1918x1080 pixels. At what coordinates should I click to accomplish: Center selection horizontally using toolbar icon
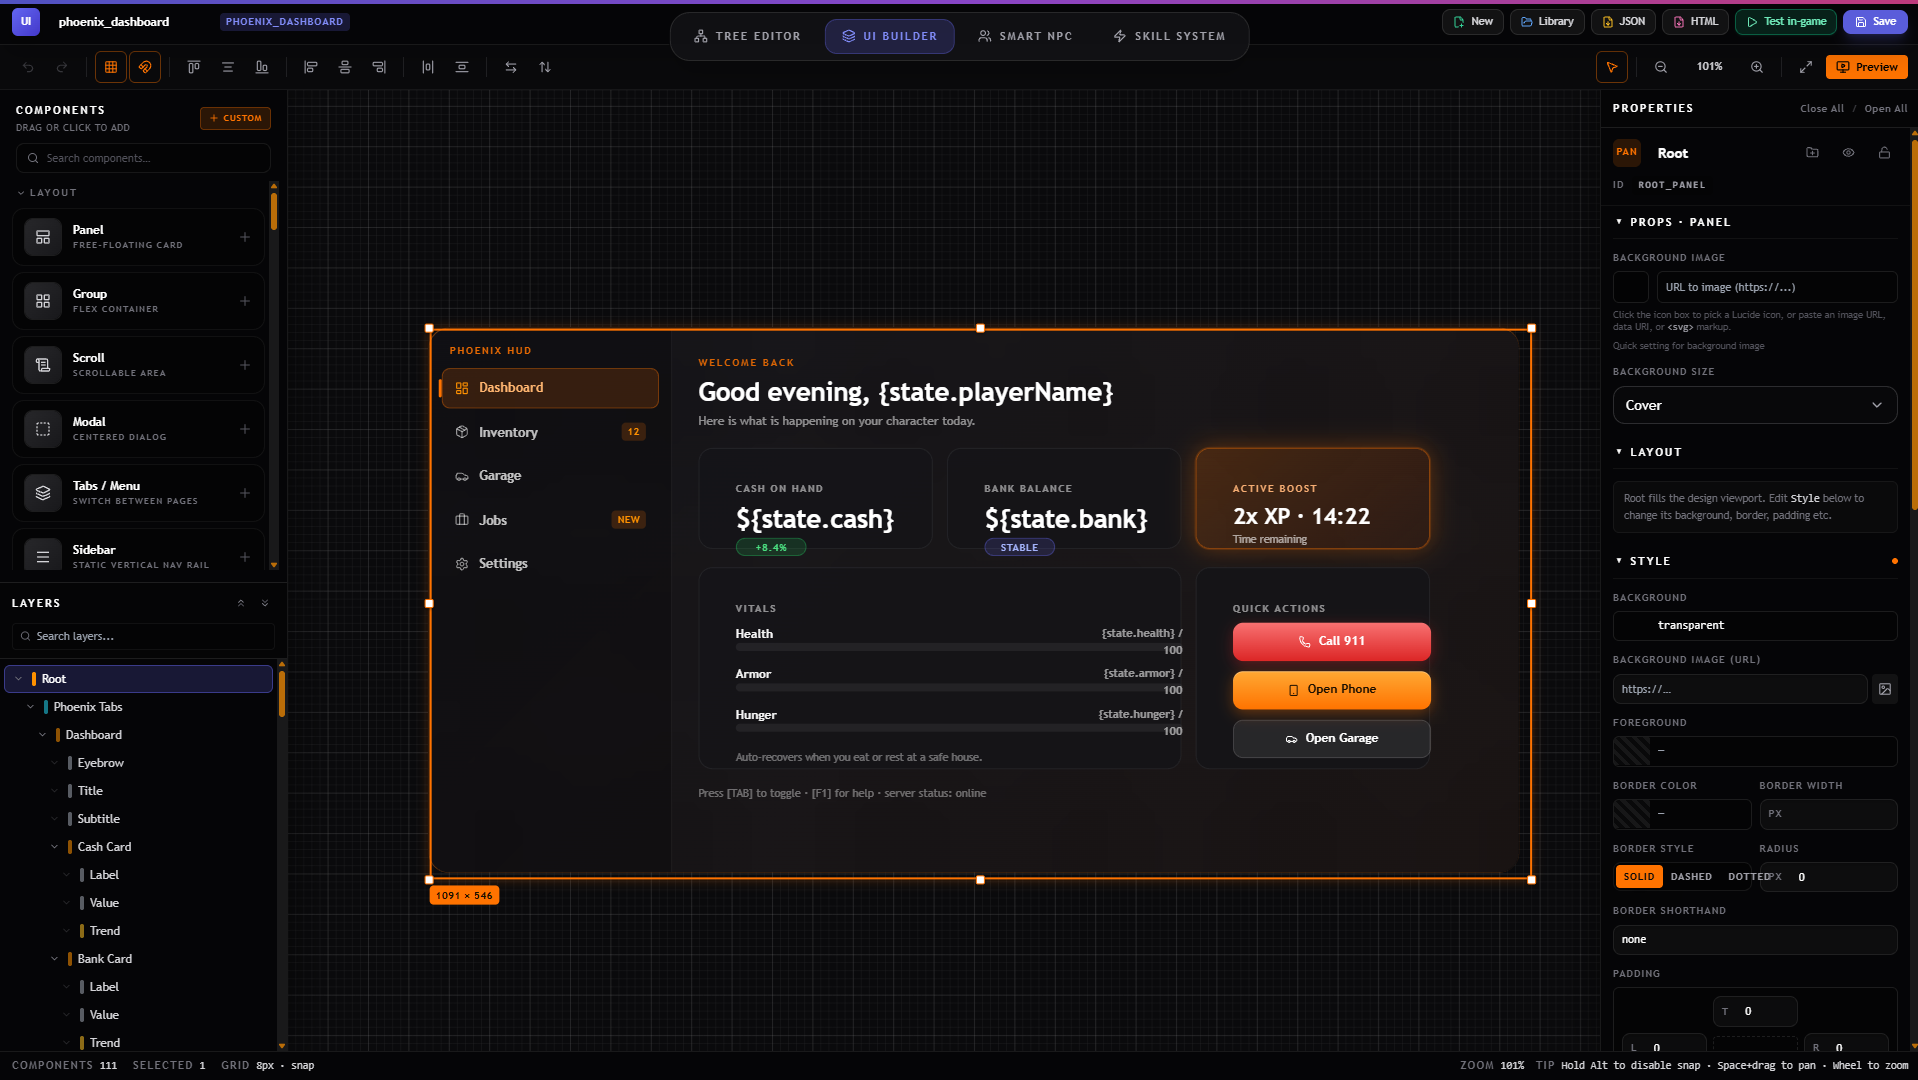[345, 67]
